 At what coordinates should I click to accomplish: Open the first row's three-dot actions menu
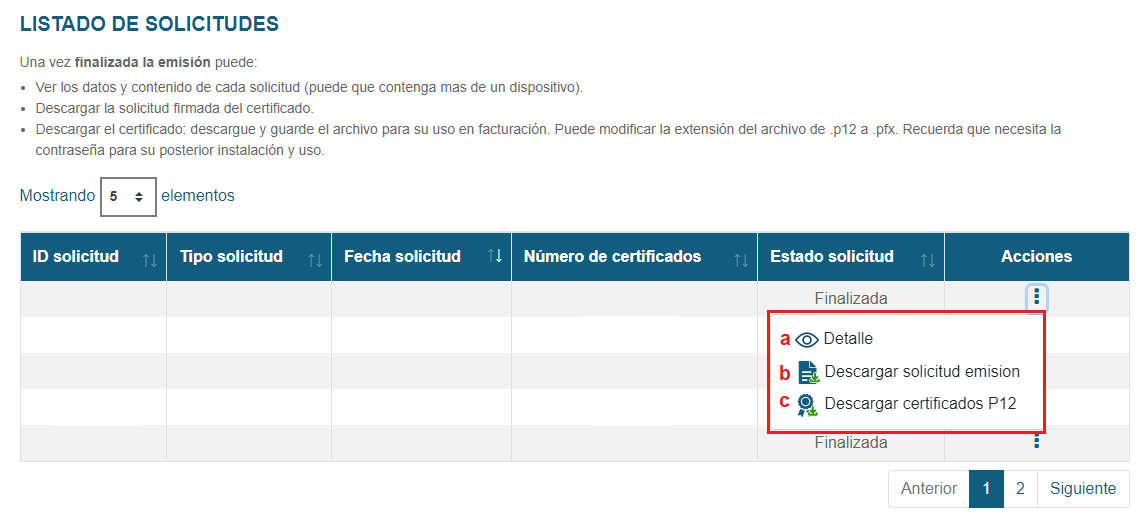tap(1037, 297)
